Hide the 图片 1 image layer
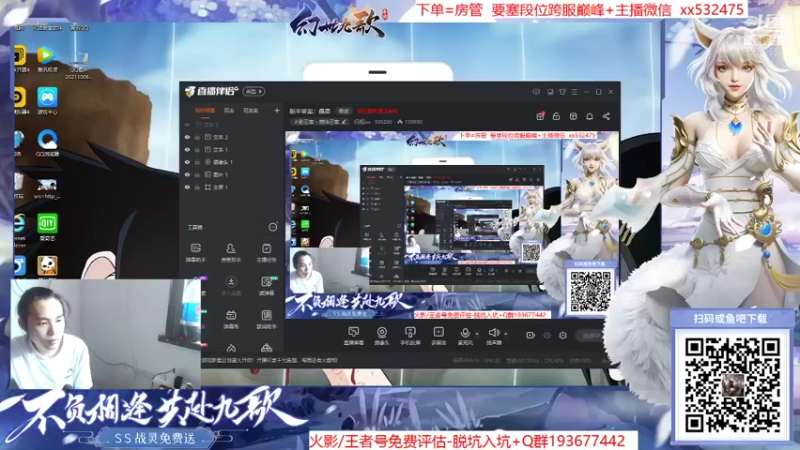Screen dimensions: 800x450 tap(187, 175)
